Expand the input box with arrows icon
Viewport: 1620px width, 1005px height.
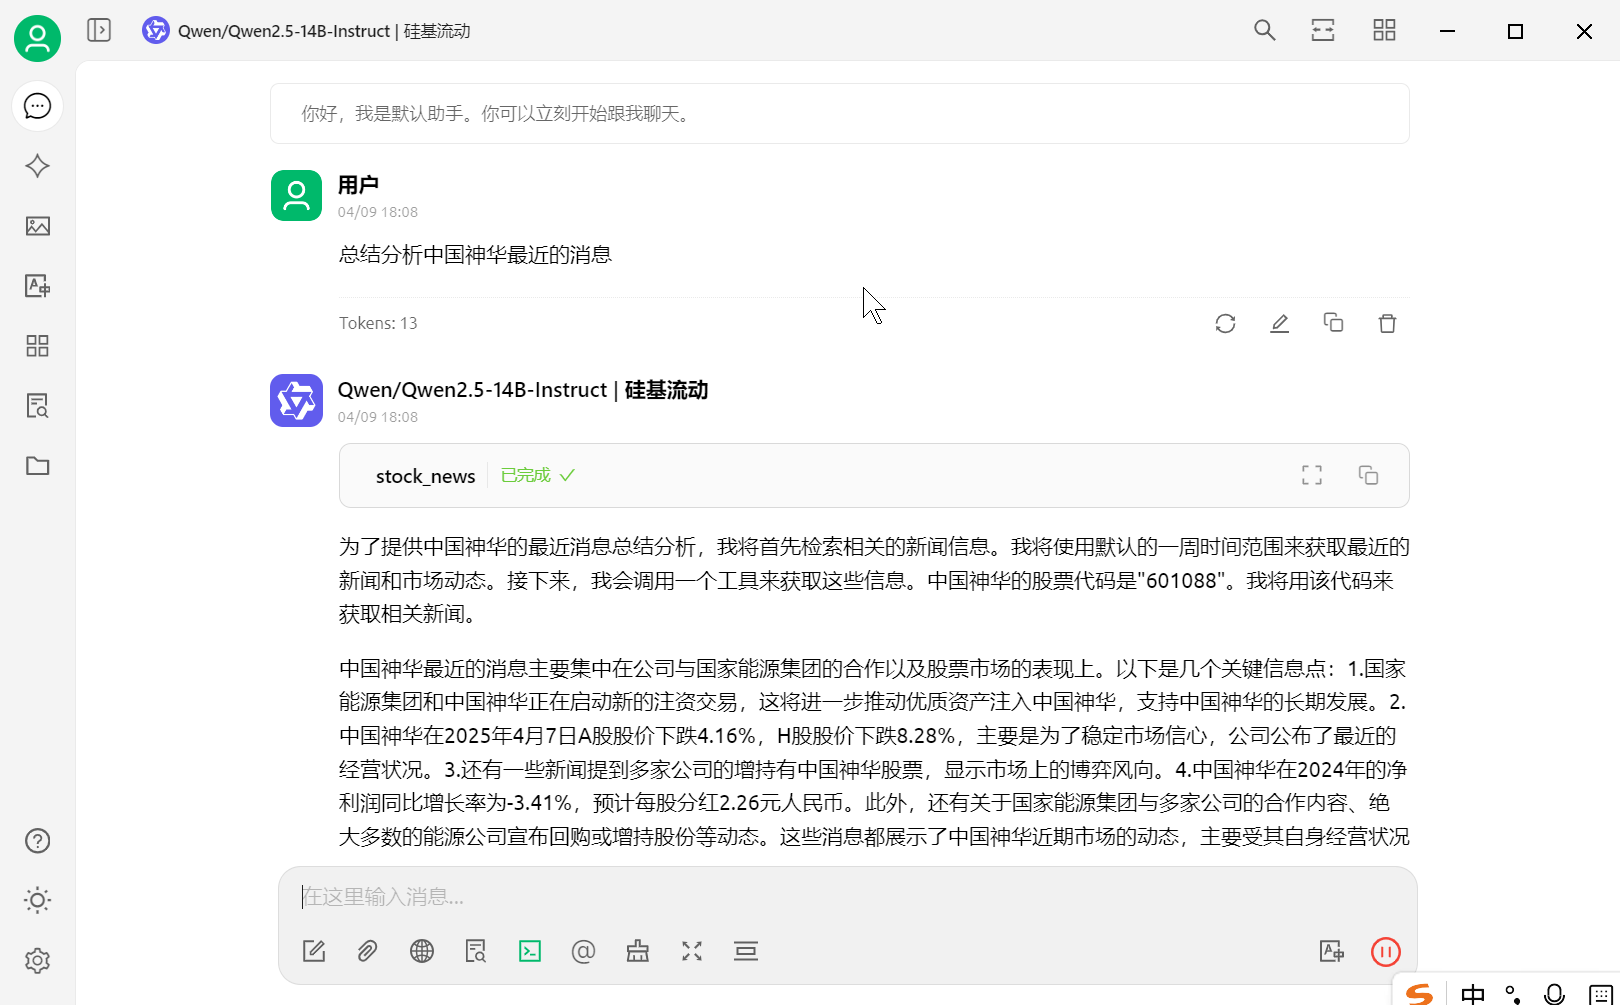pyautogui.click(x=692, y=951)
